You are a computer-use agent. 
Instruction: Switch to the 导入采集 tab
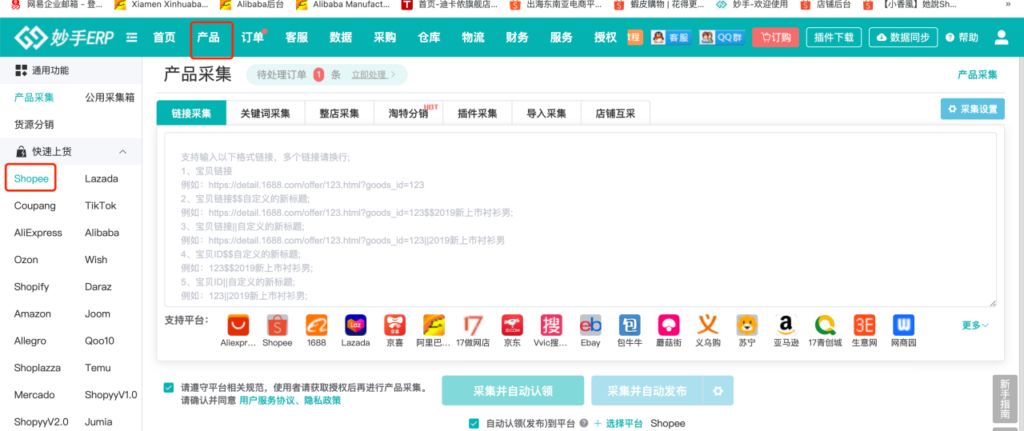[547, 113]
